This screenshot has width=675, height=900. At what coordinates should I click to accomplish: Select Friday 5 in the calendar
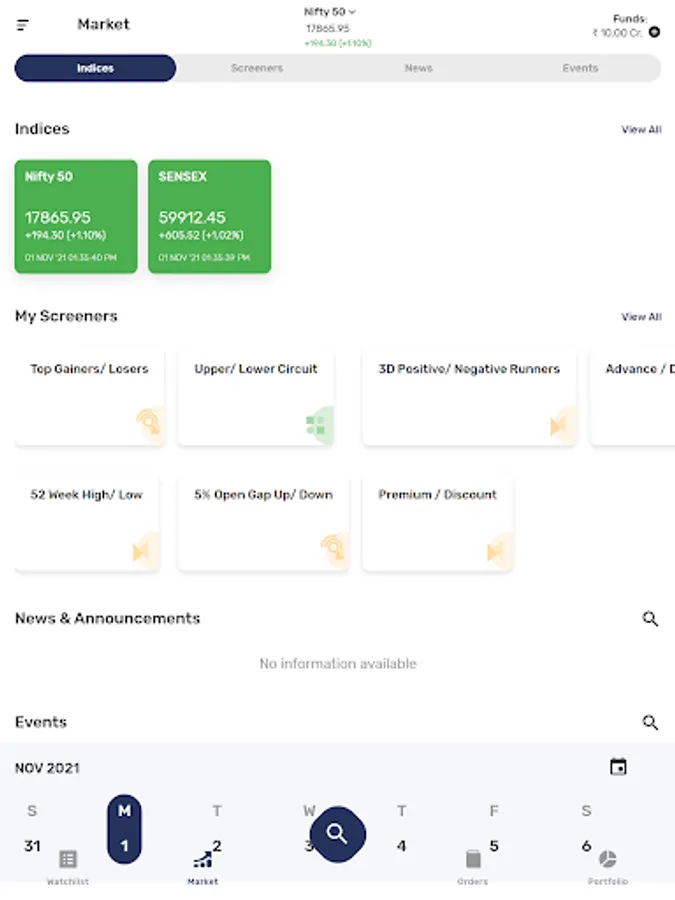(x=494, y=845)
